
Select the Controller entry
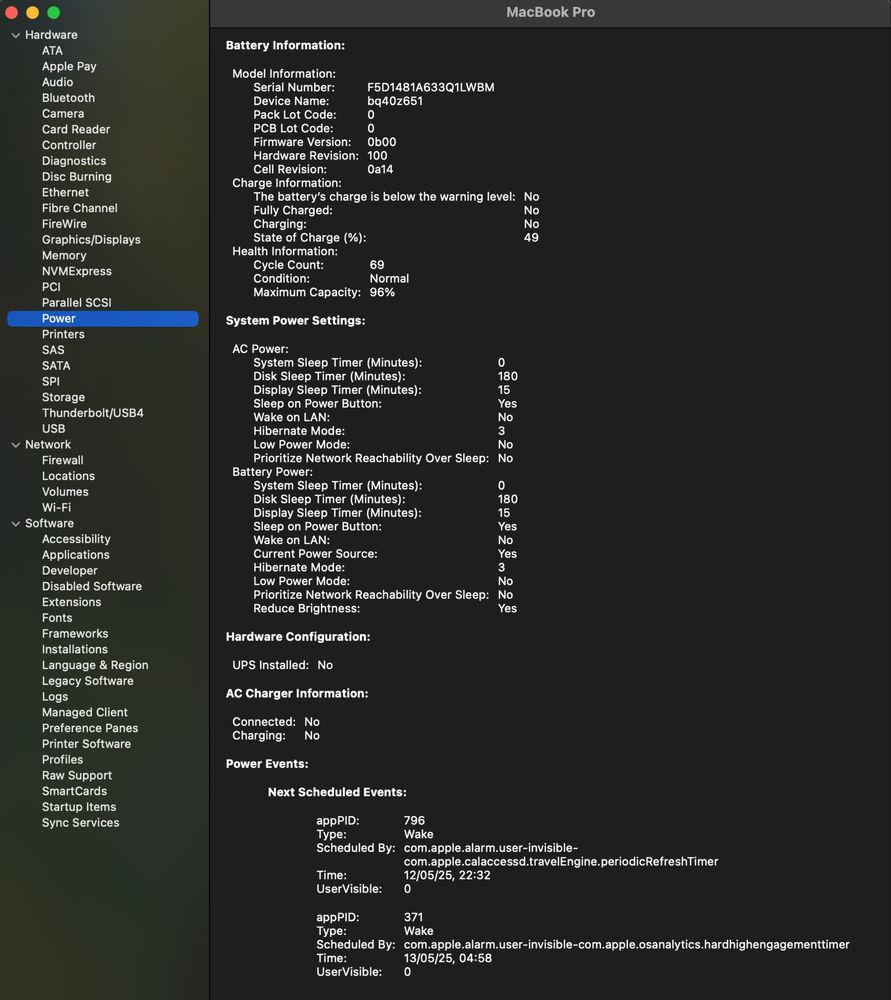coord(69,145)
